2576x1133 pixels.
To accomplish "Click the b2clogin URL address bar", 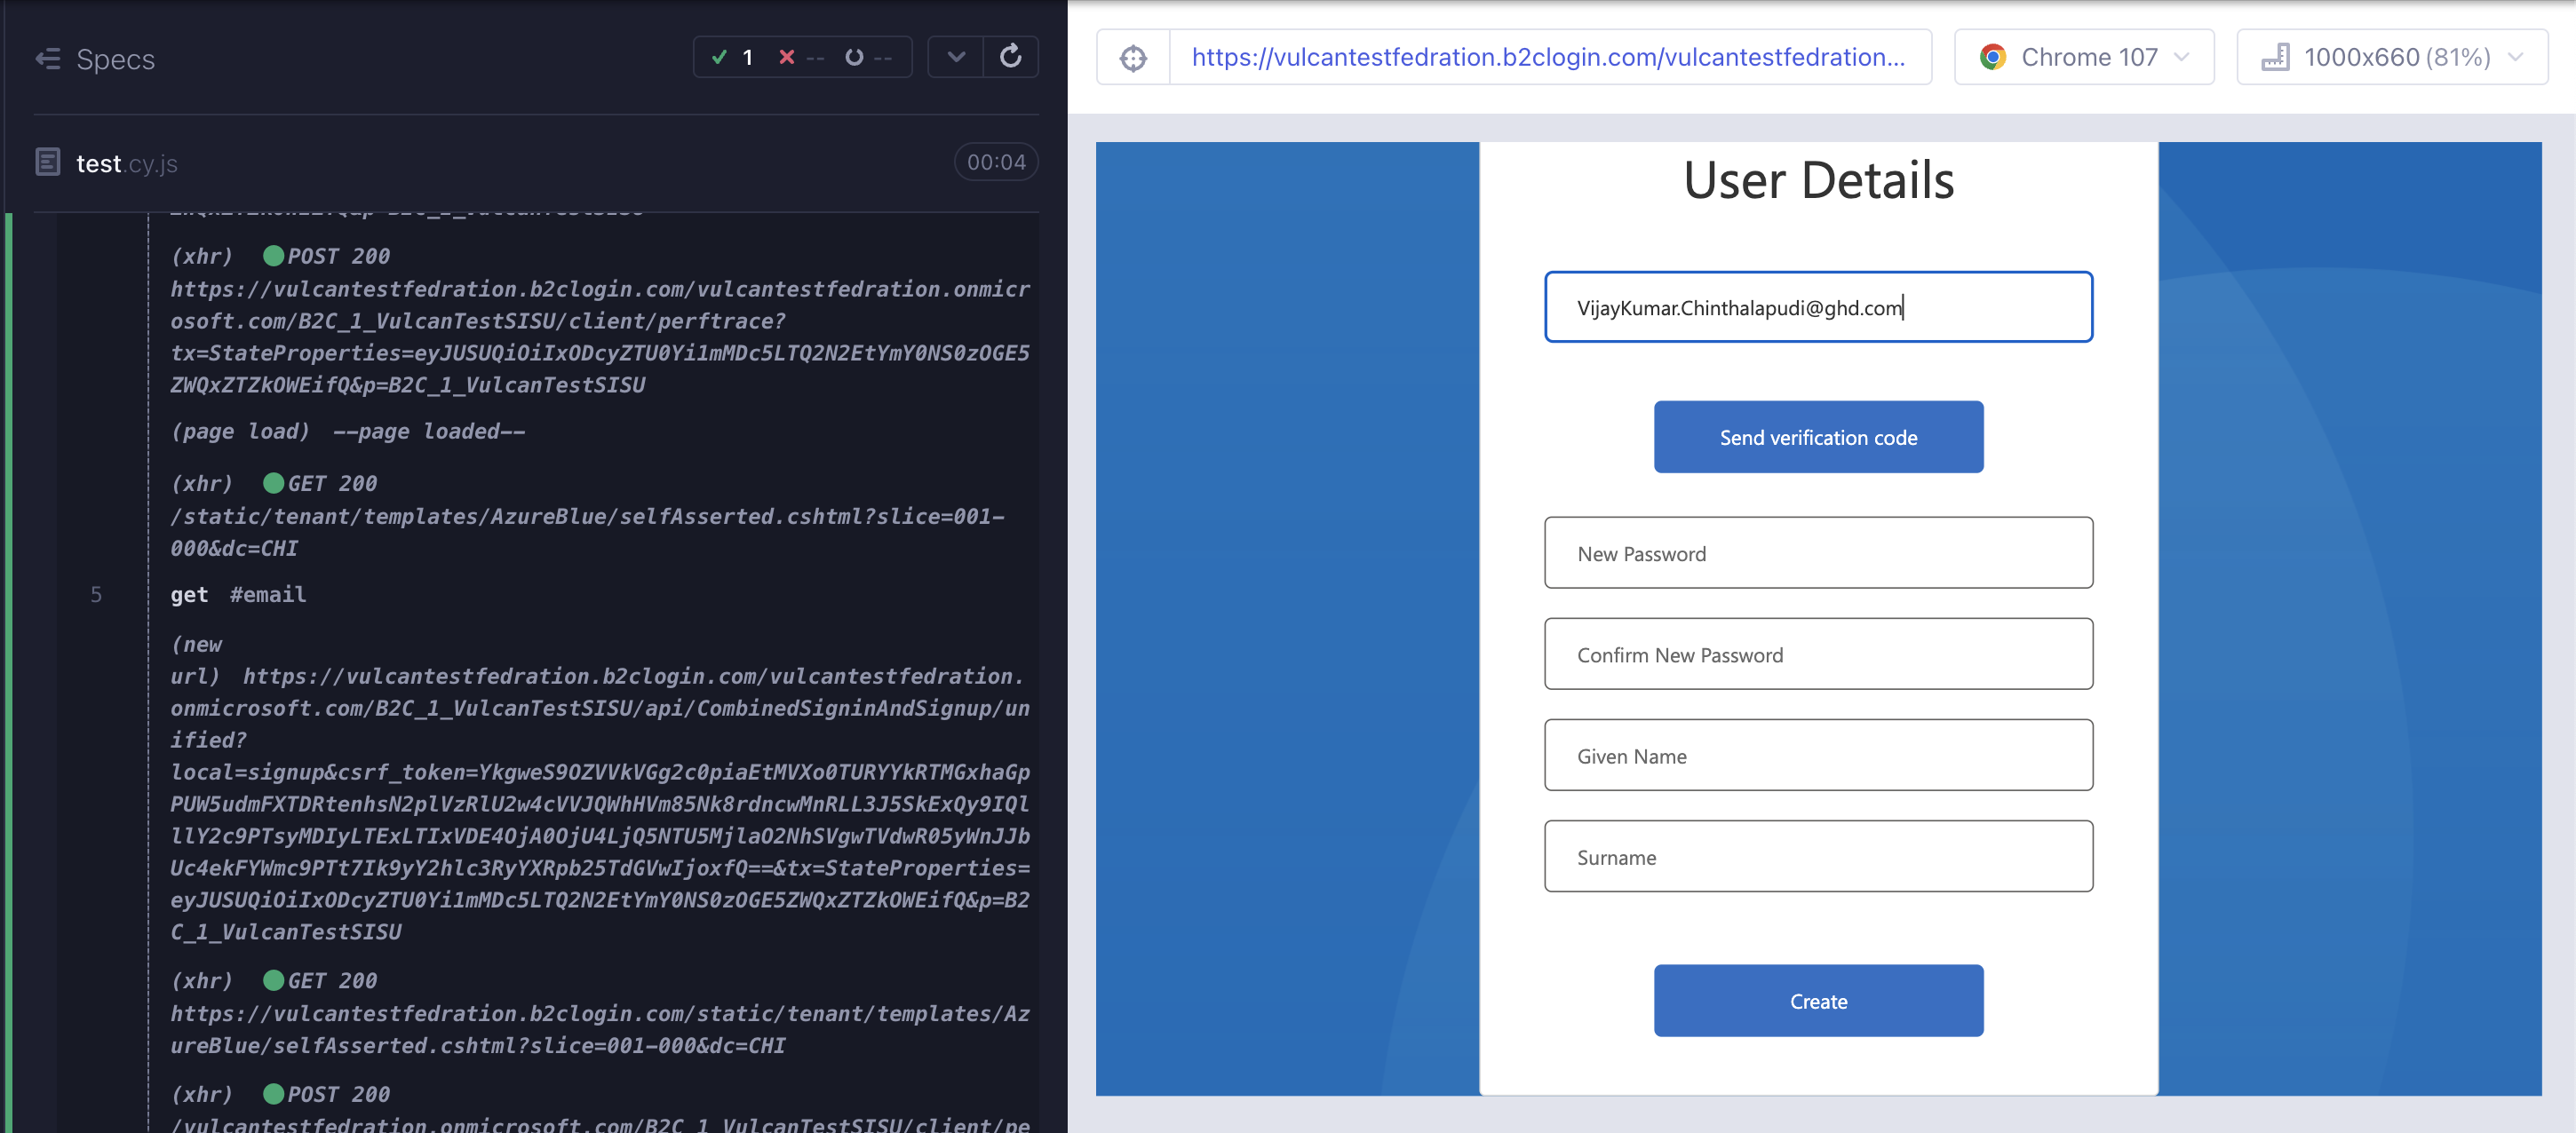I will click(x=1547, y=58).
